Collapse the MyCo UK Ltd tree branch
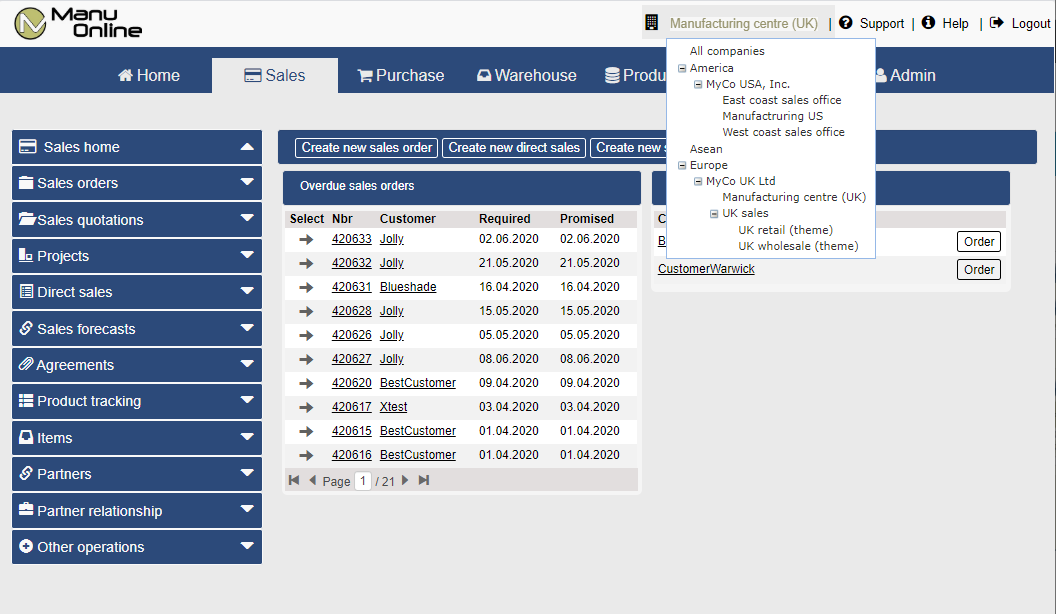The width and height of the screenshot is (1056, 614). tap(697, 181)
